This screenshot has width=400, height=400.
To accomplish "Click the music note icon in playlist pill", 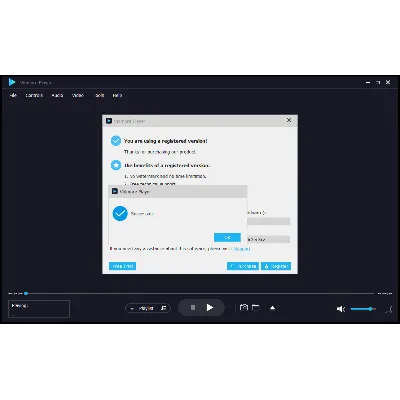I will point(164,308).
